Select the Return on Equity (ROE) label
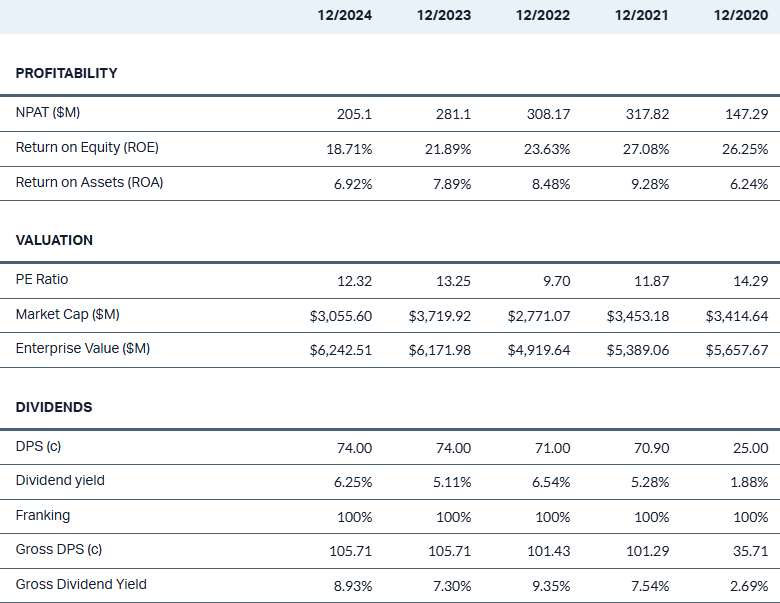This screenshot has height=603, width=780. pos(87,148)
